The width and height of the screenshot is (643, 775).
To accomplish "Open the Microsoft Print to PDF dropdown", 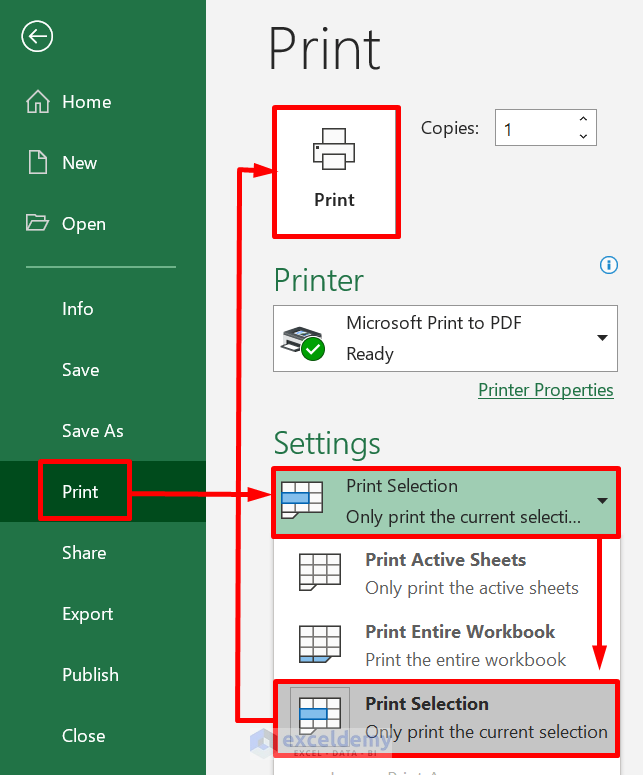I will point(445,338).
